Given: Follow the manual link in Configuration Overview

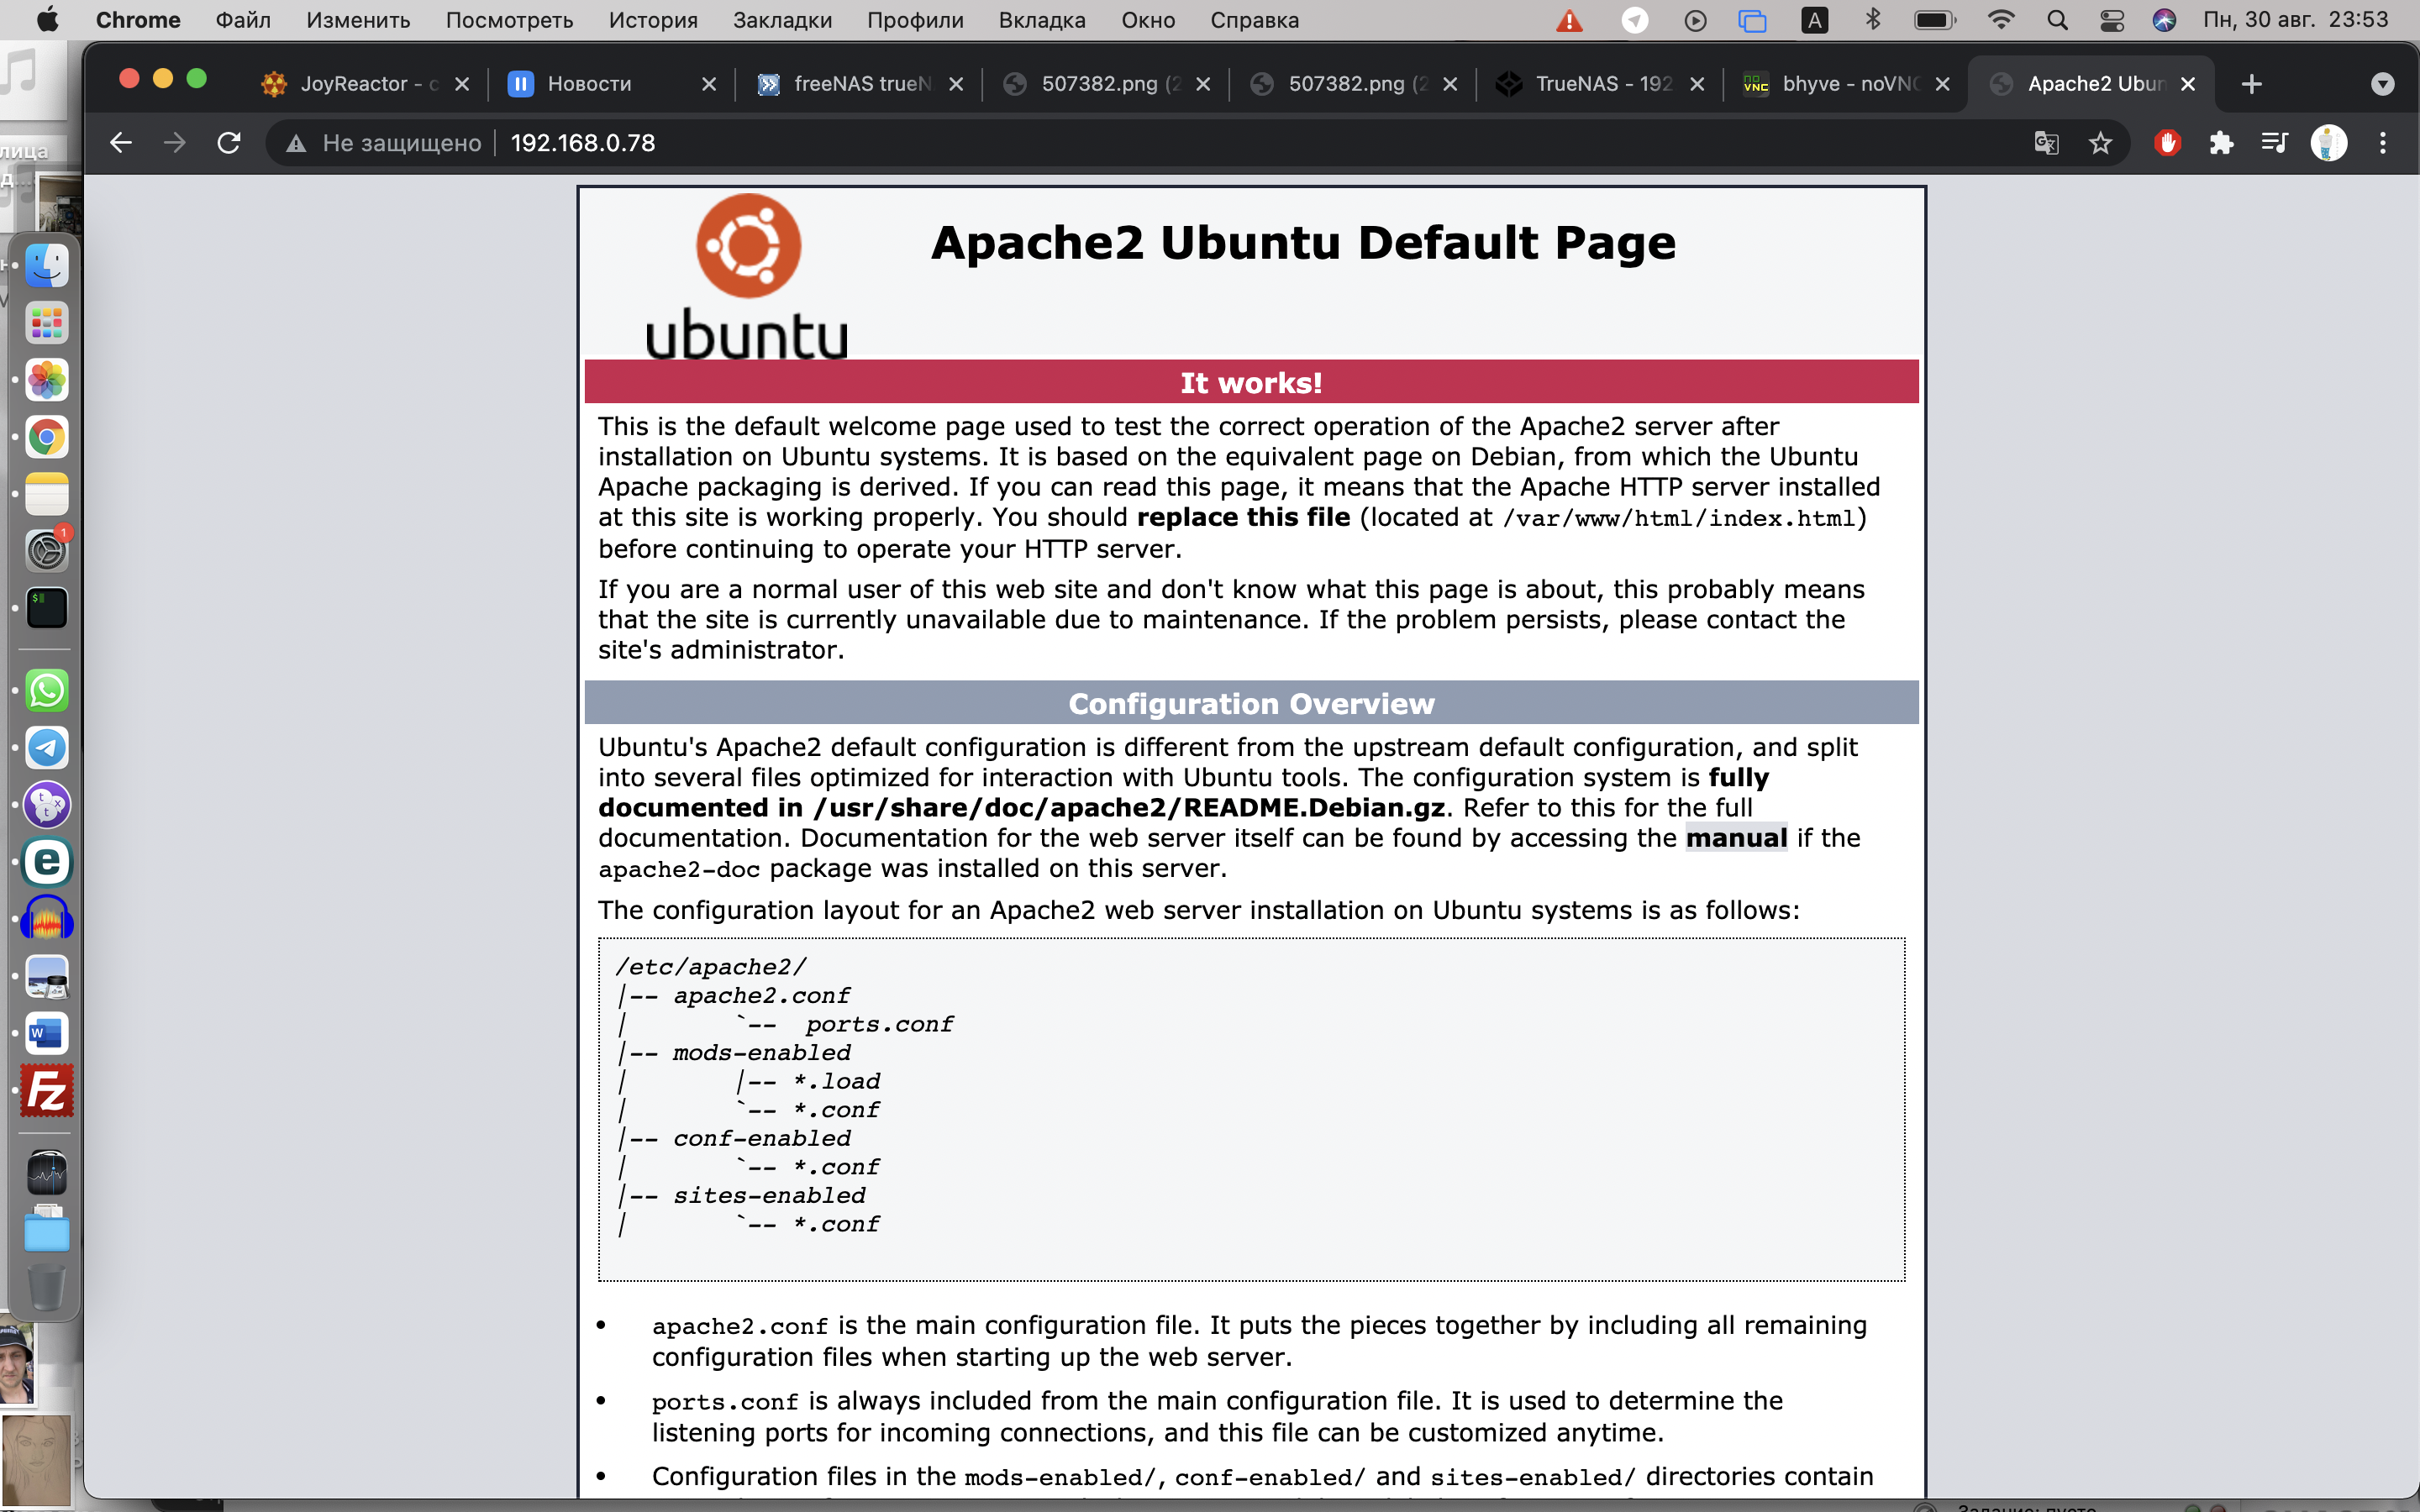Looking at the screenshot, I should 1736,838.
